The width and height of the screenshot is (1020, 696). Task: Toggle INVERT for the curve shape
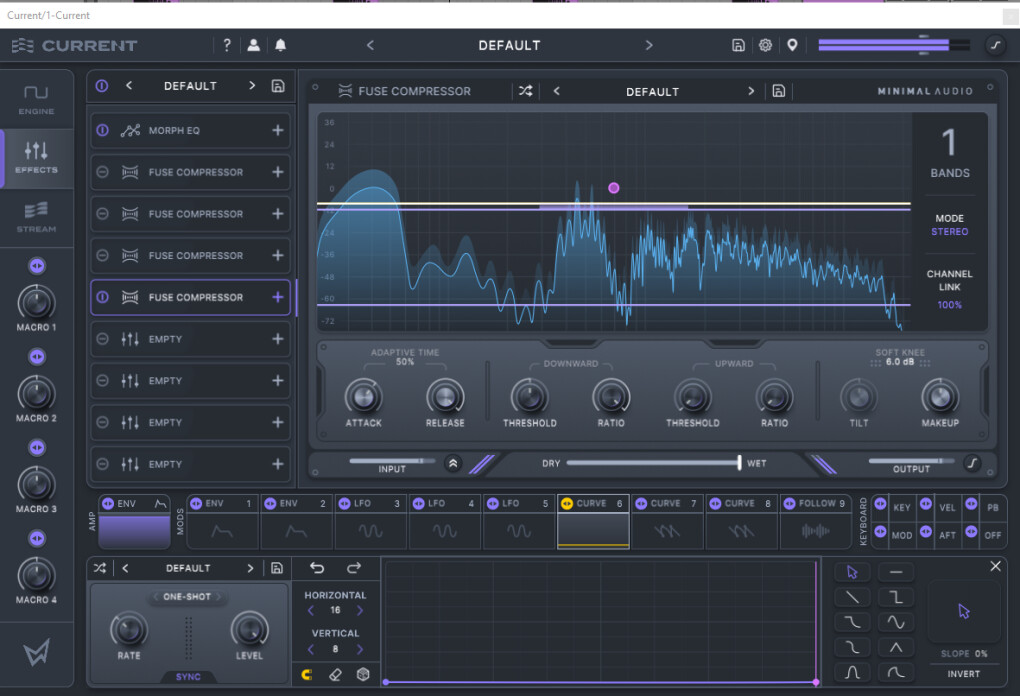click(963, 674)
